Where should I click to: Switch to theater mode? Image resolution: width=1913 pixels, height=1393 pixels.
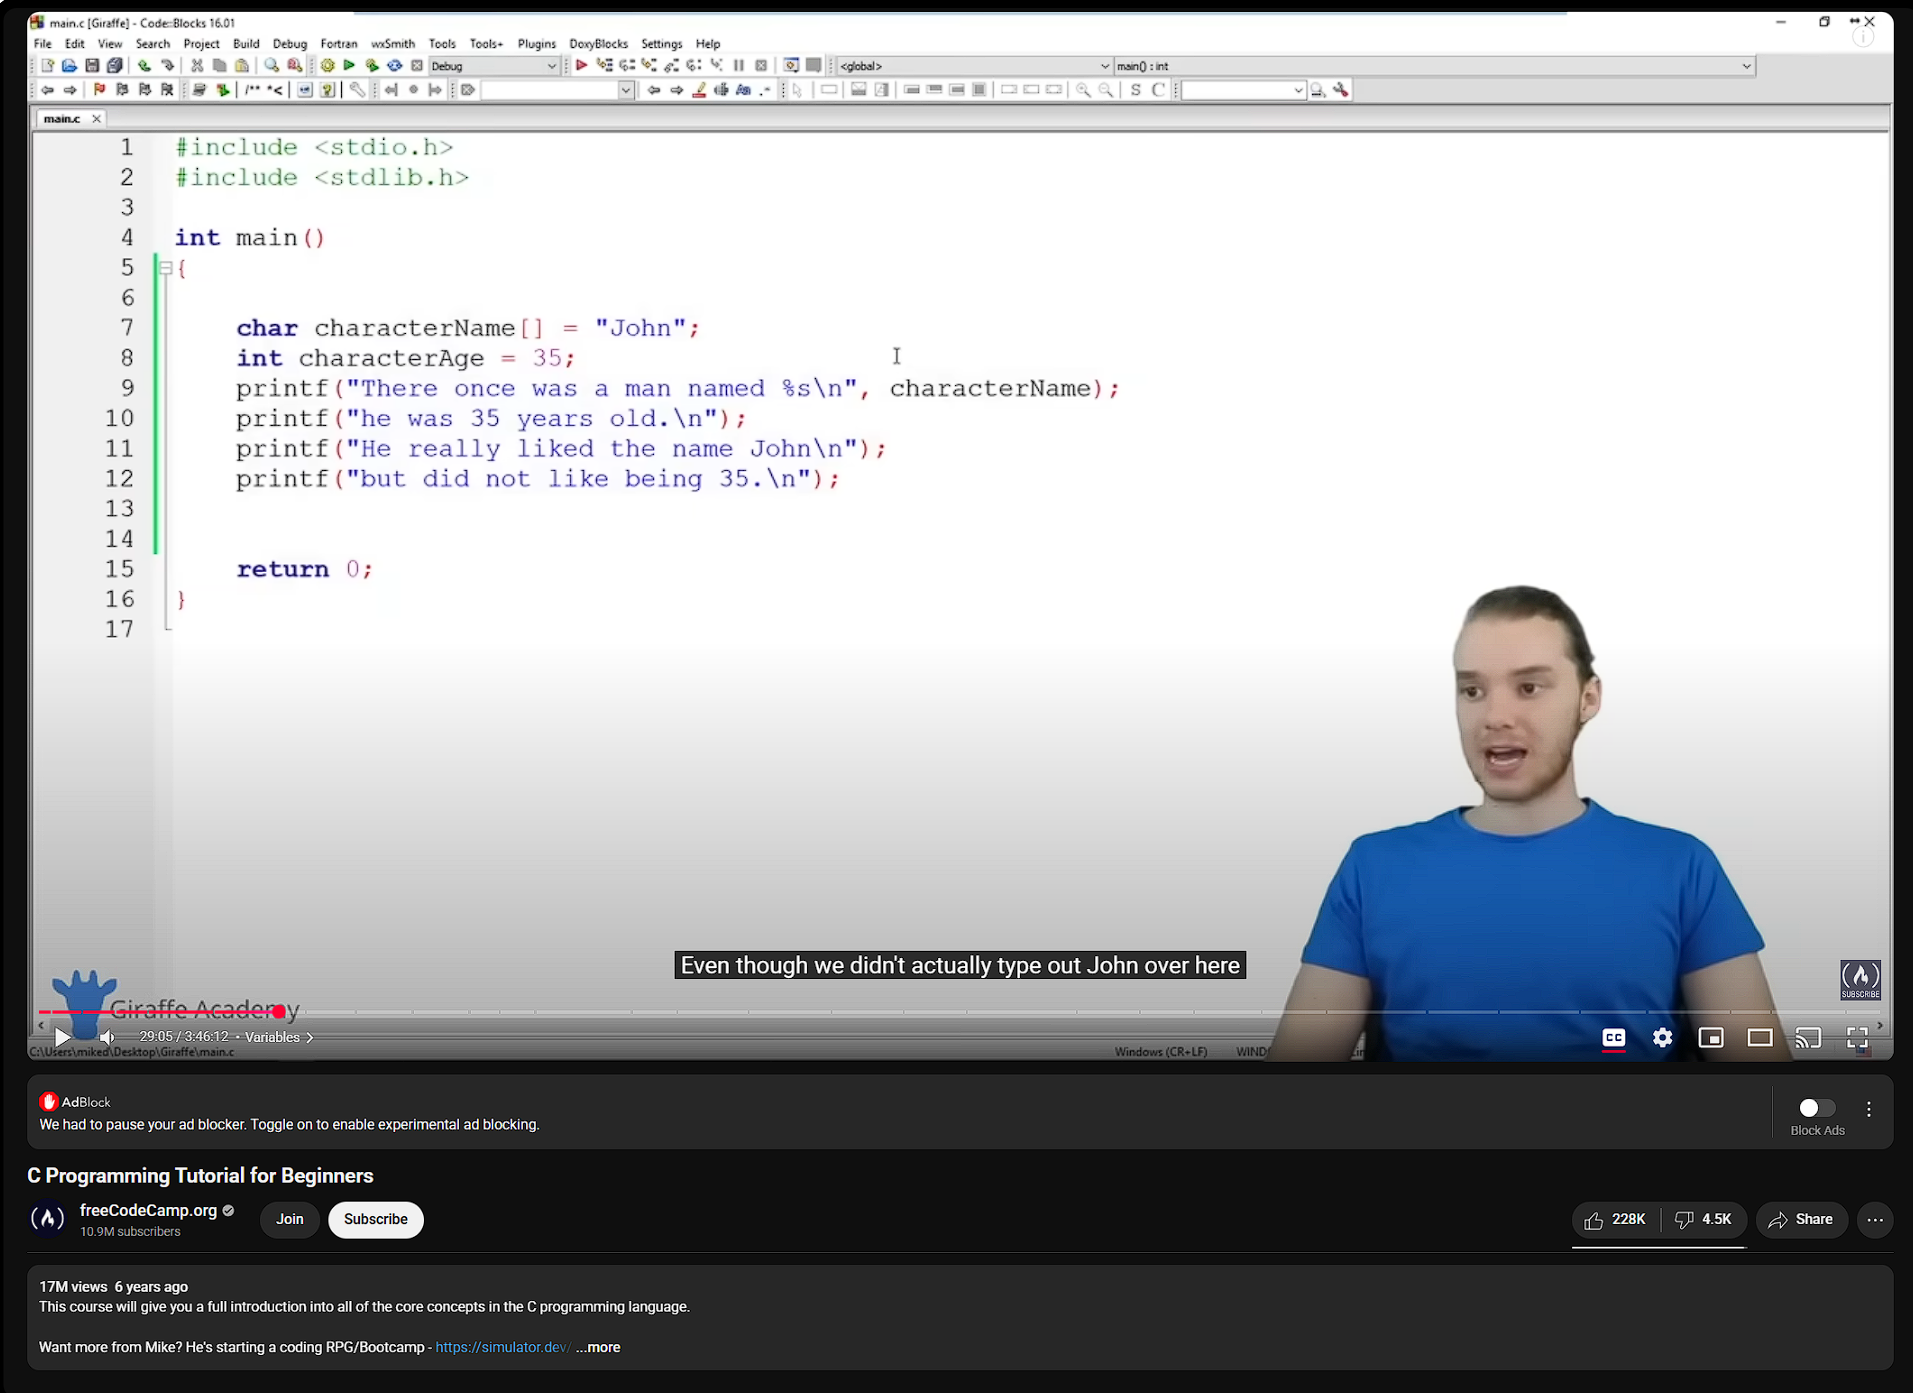pos(1760,1038)
